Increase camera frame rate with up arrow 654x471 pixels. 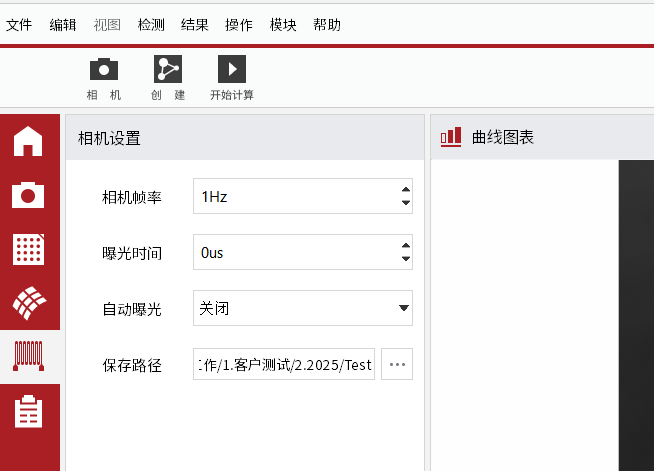(x=405, y=190)
